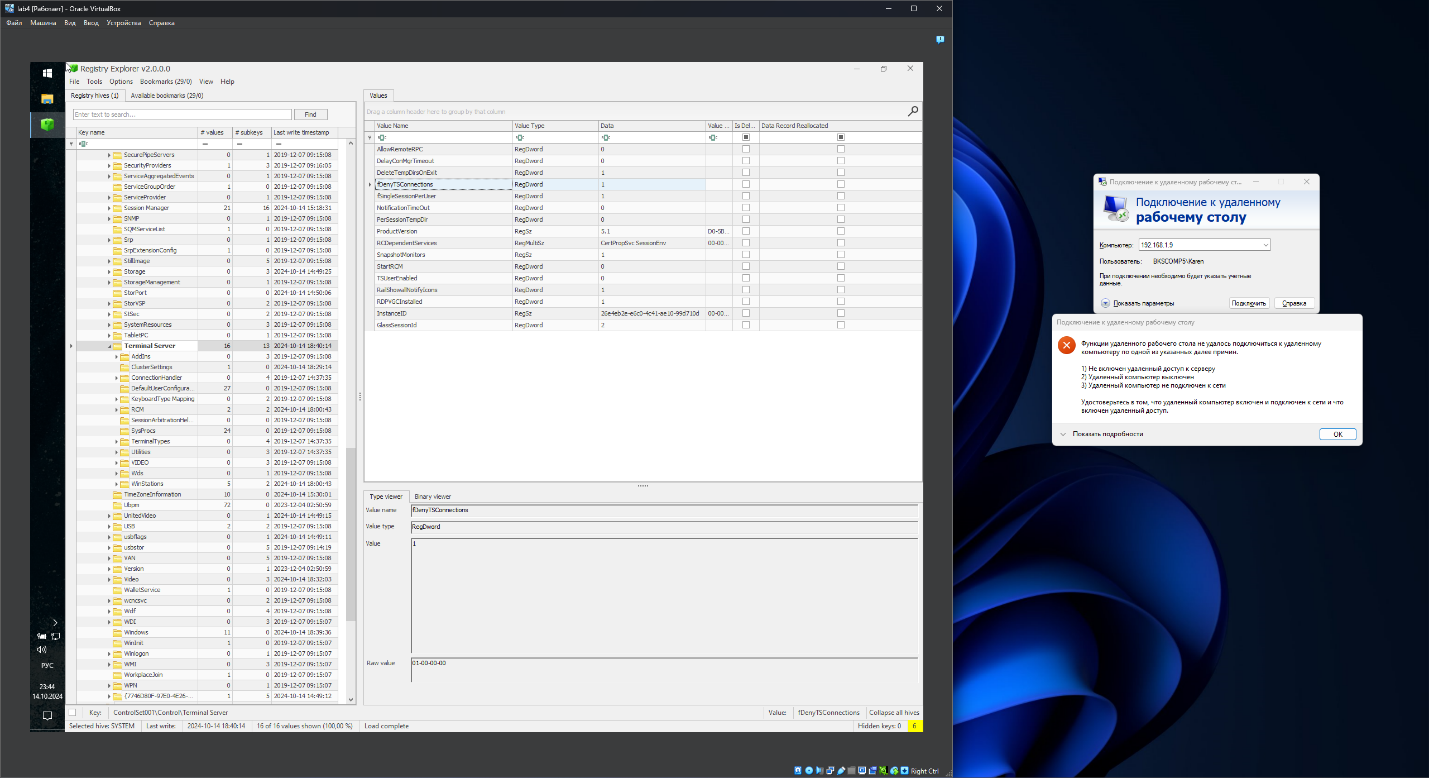Image resolution: width=1429 pixels, height=778 pixels.
Task: Open the Bookmarks (29/0) menu
Action: pyautogui.click(x=166, y=82)
